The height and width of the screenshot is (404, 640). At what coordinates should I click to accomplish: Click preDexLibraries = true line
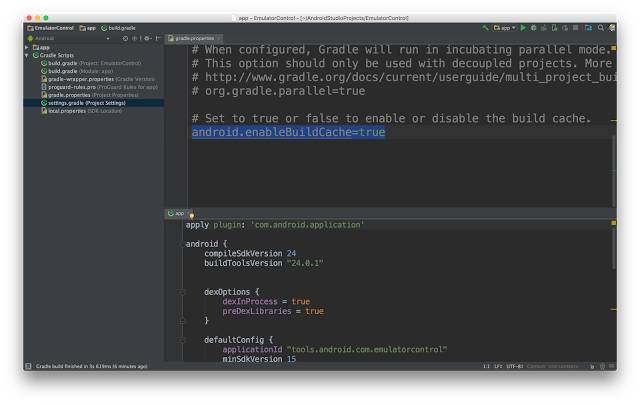(273, 311)
